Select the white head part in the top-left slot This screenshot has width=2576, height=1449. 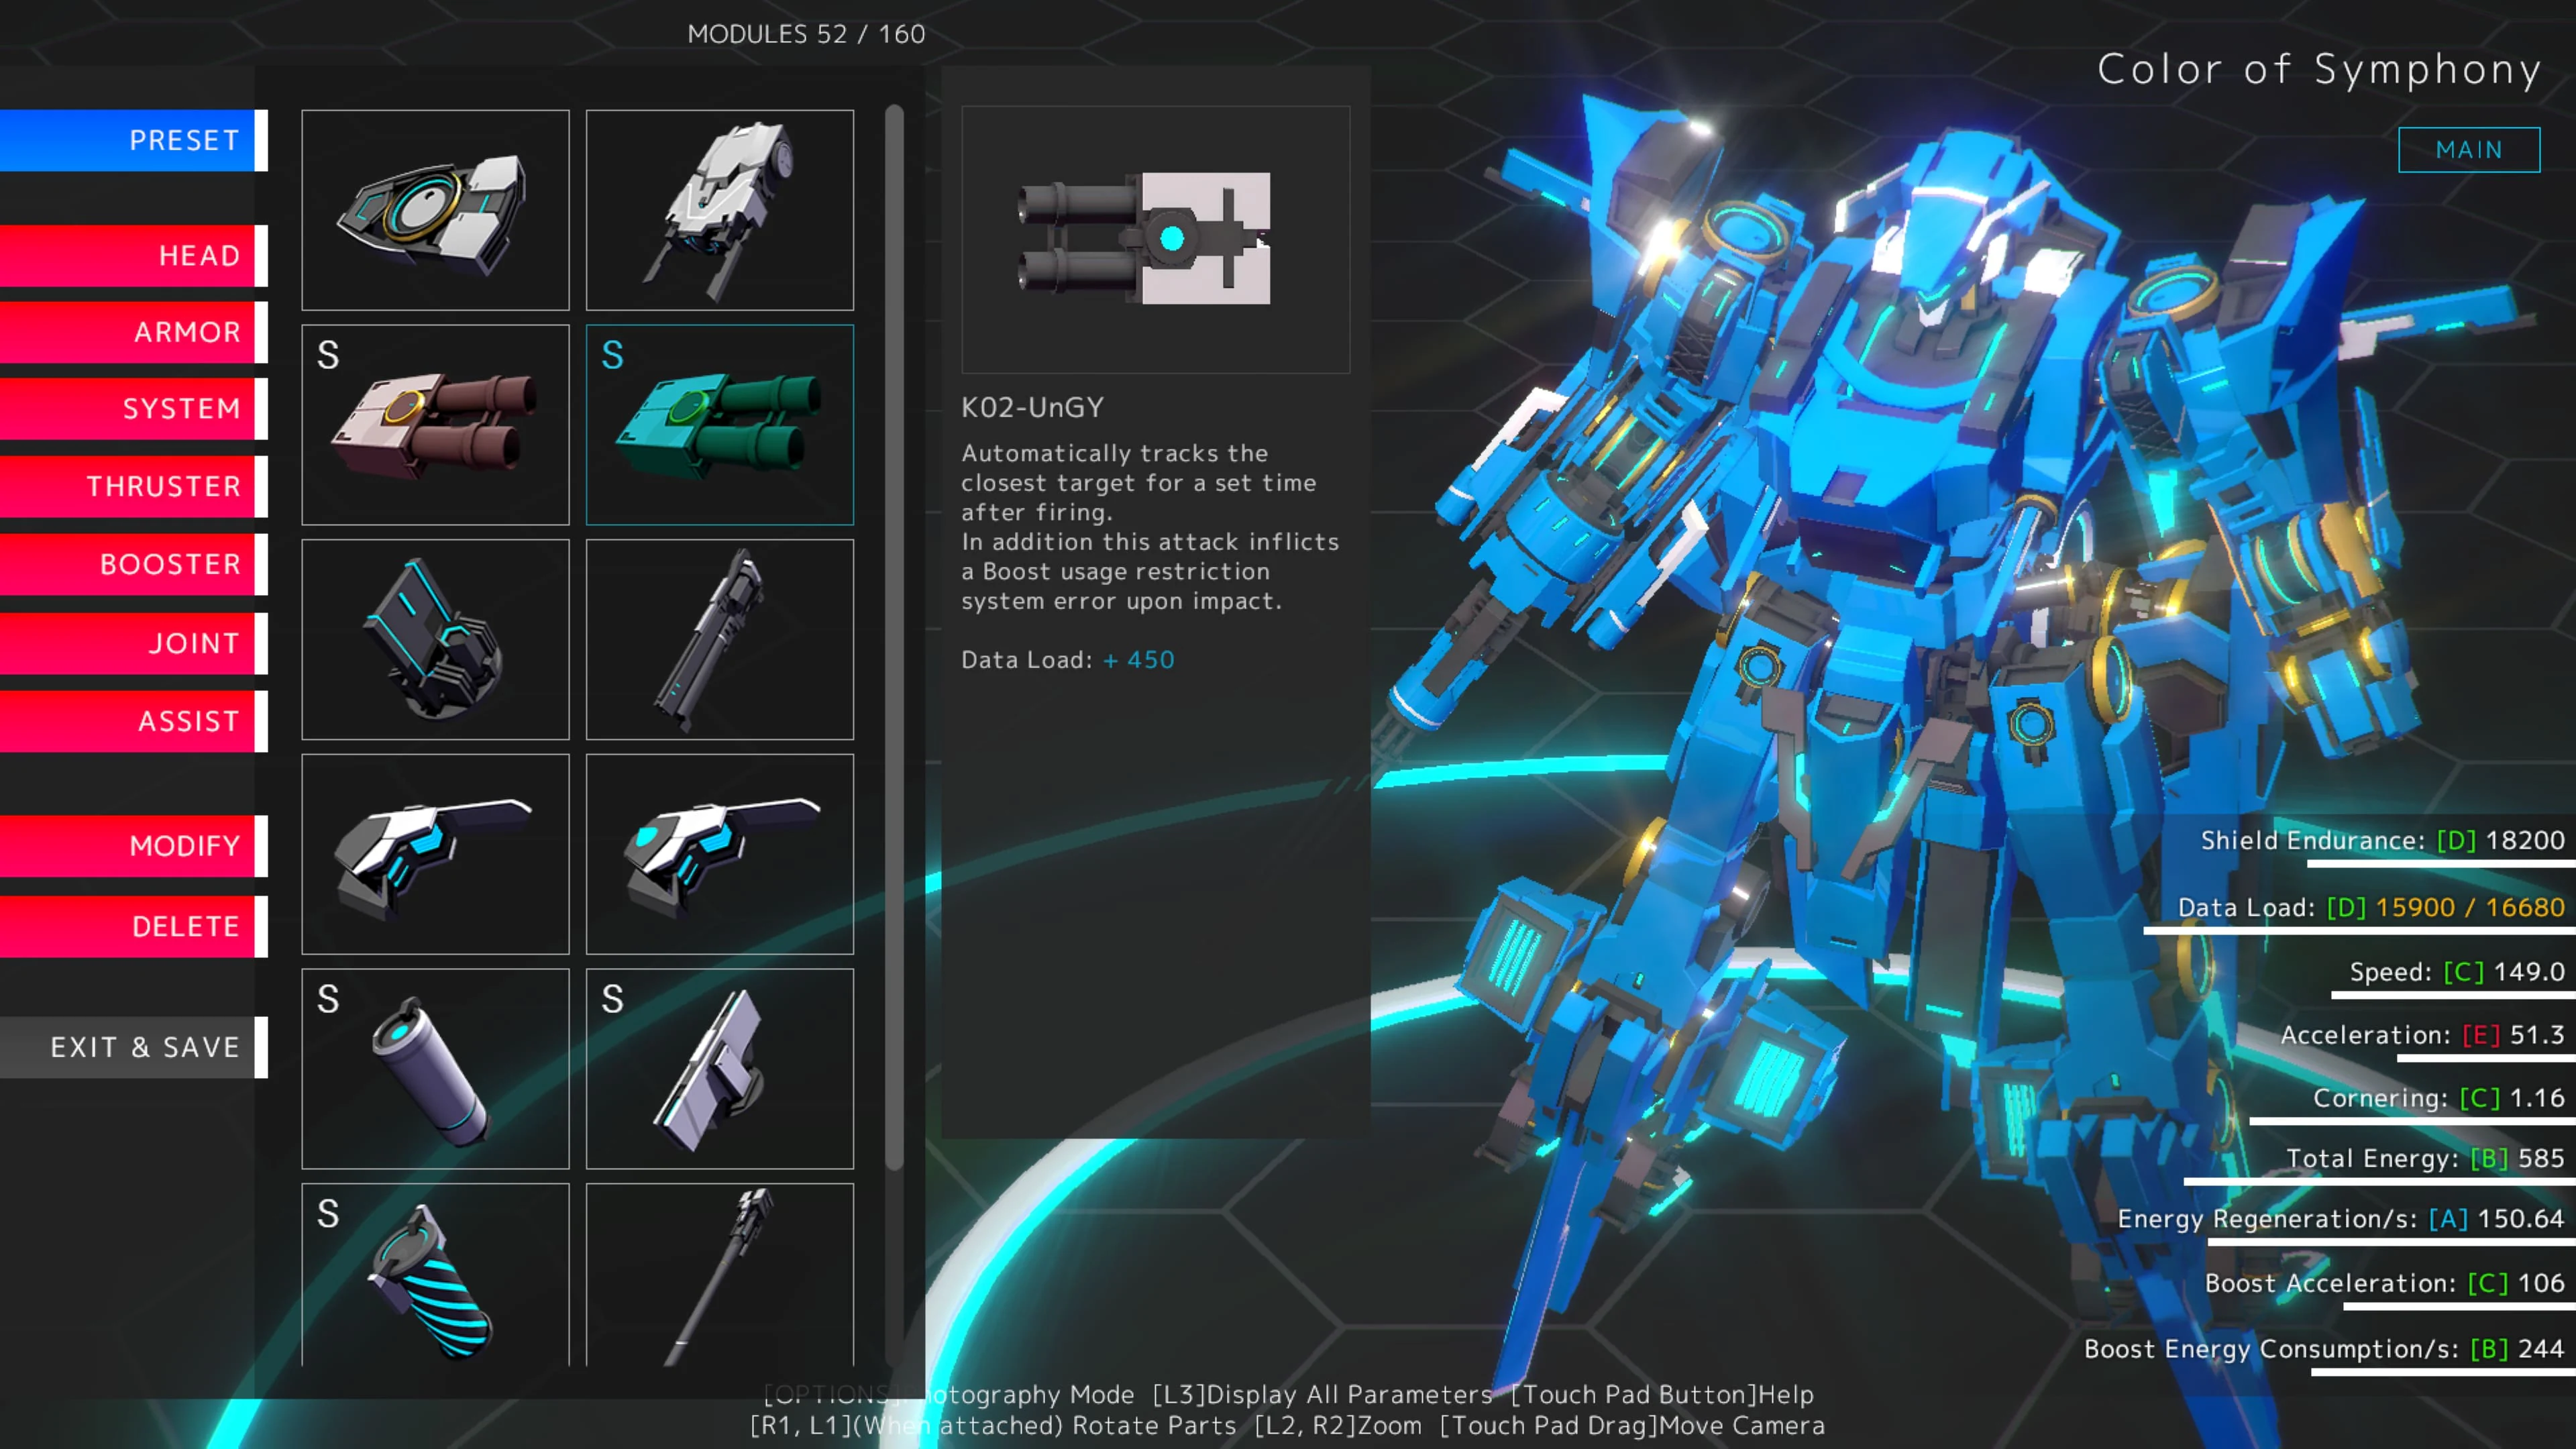click(435, 209)
